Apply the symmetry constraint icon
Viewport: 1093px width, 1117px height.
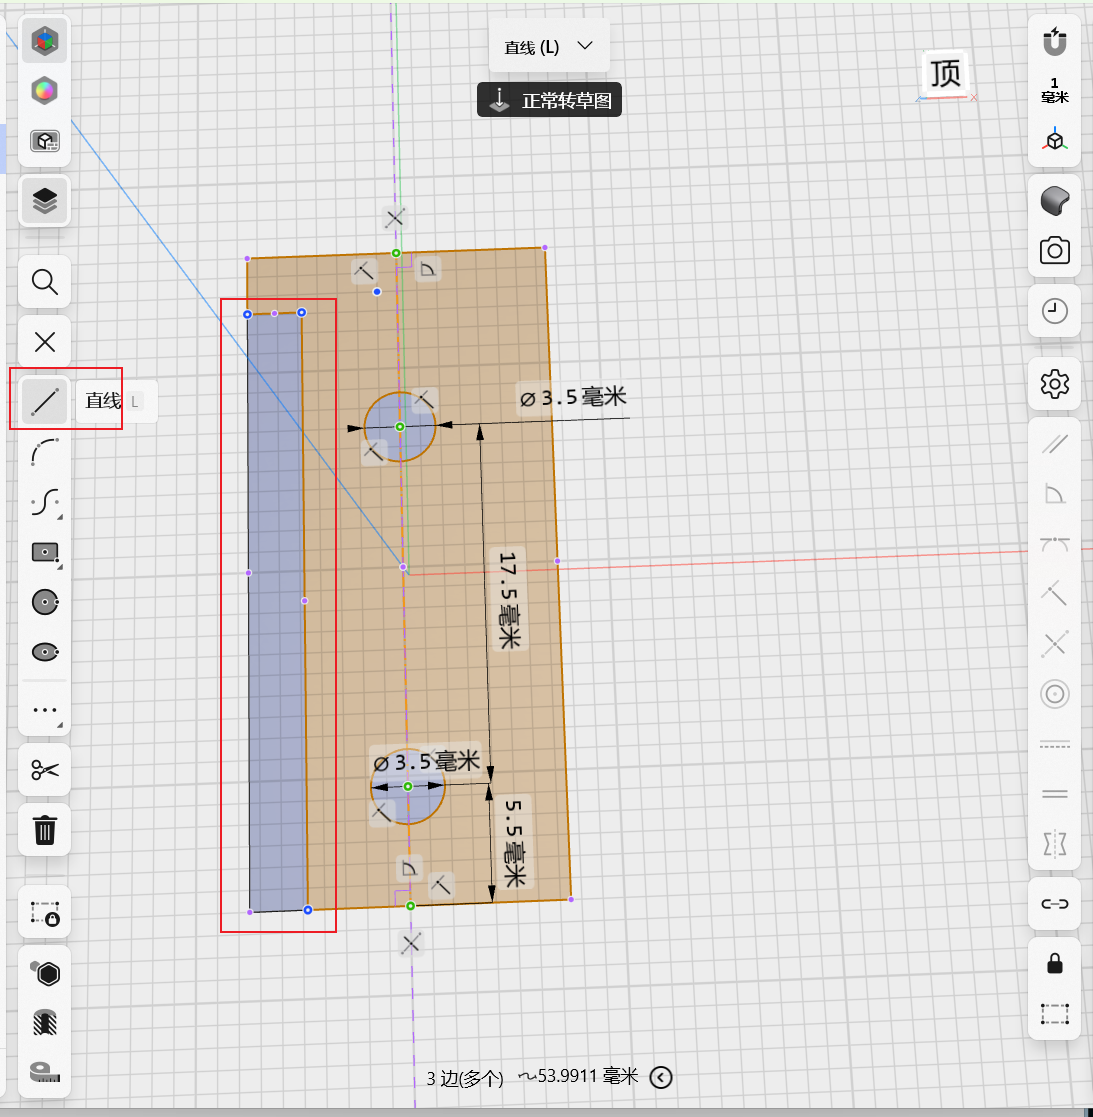(x=1055, y=844)
